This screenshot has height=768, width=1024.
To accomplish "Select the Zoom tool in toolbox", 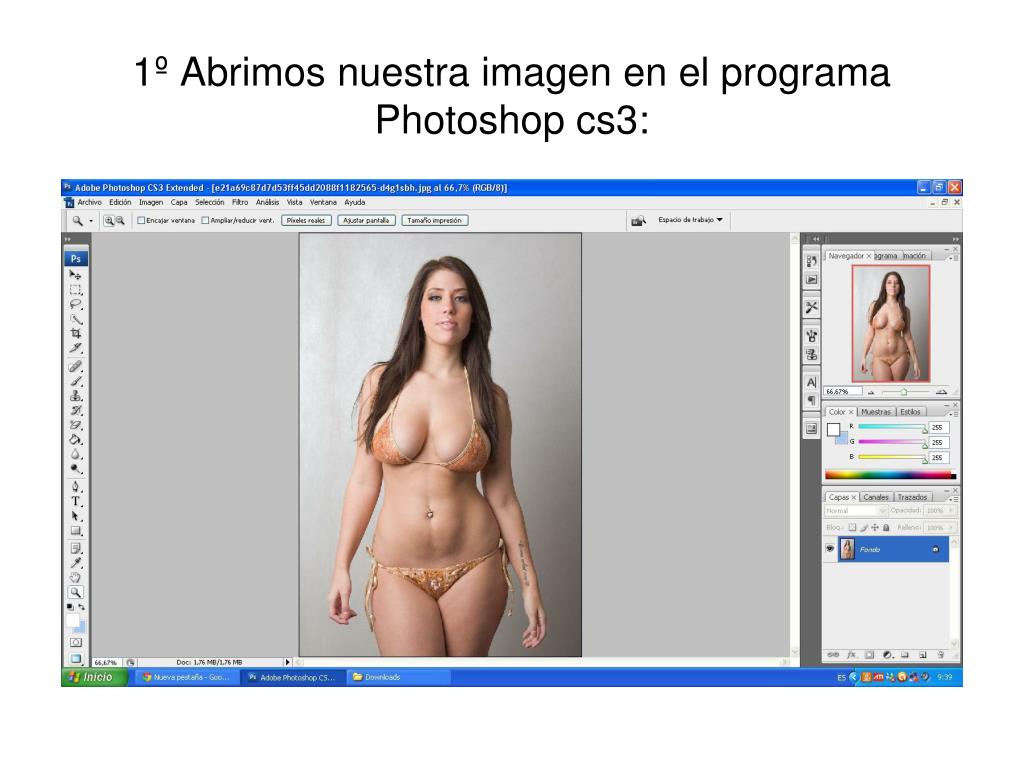I will tap(76, 592).
